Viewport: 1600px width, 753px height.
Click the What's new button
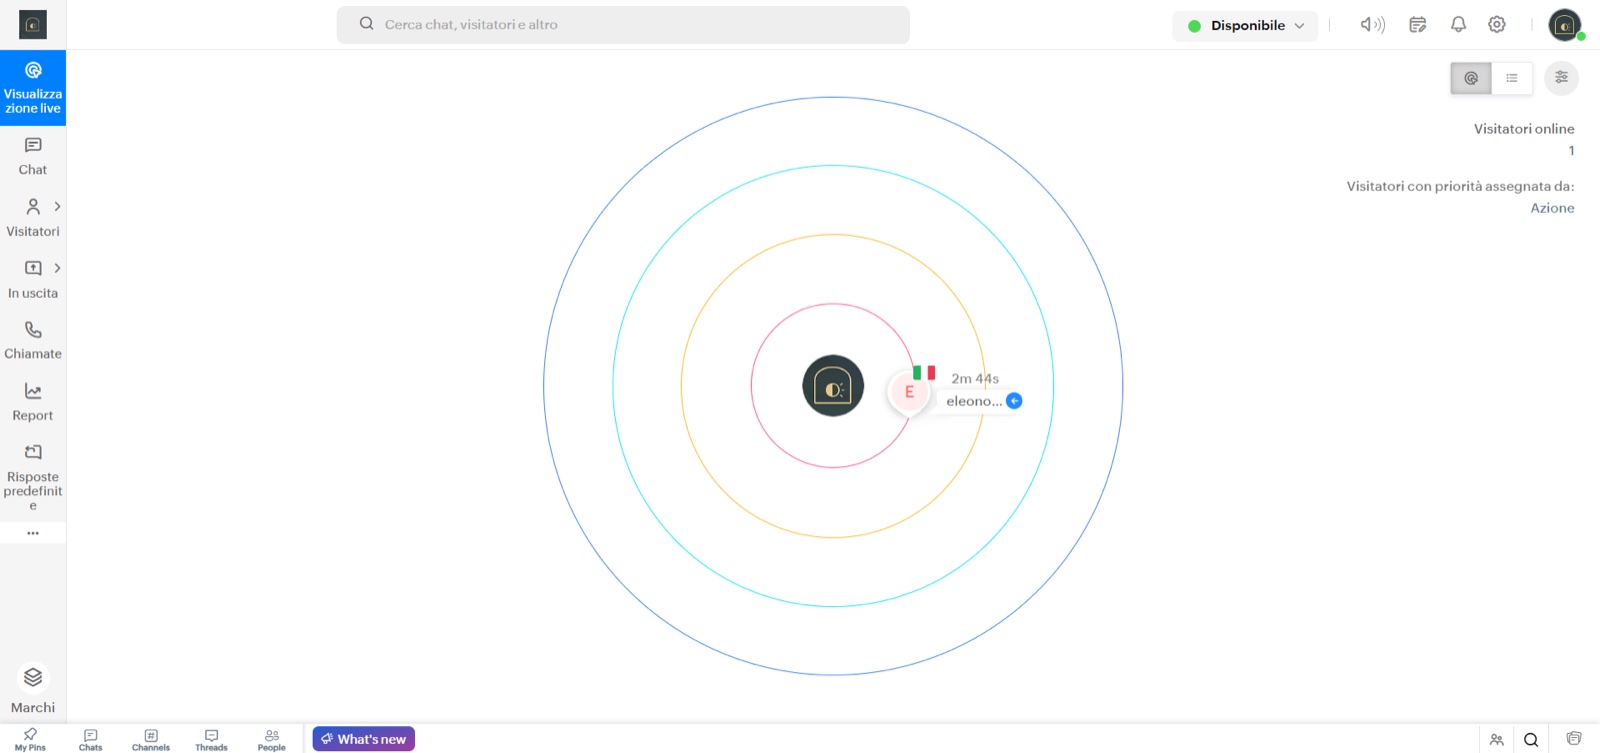point(364,739)
